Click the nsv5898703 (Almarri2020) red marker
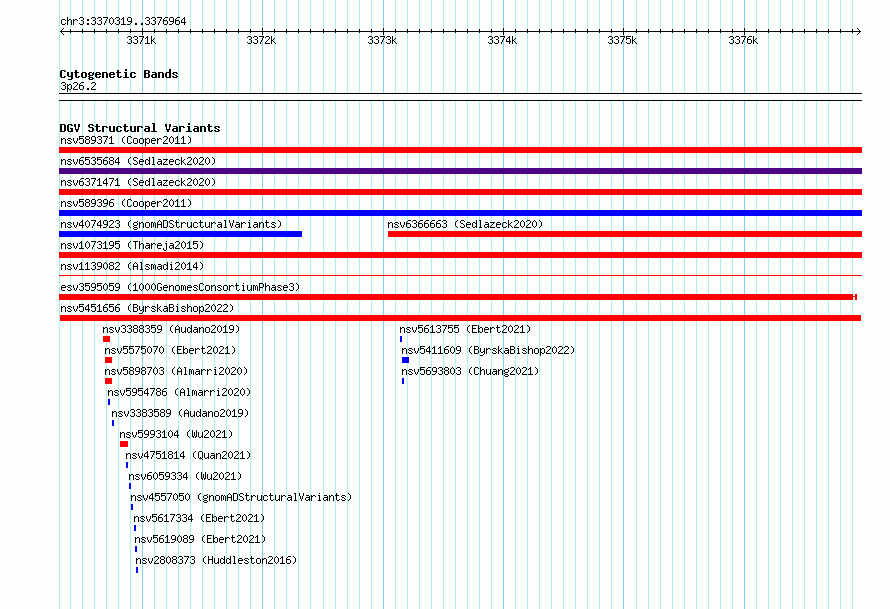This screenshot has height=609, width=890. pyautogui.click(x=108, y=381)
